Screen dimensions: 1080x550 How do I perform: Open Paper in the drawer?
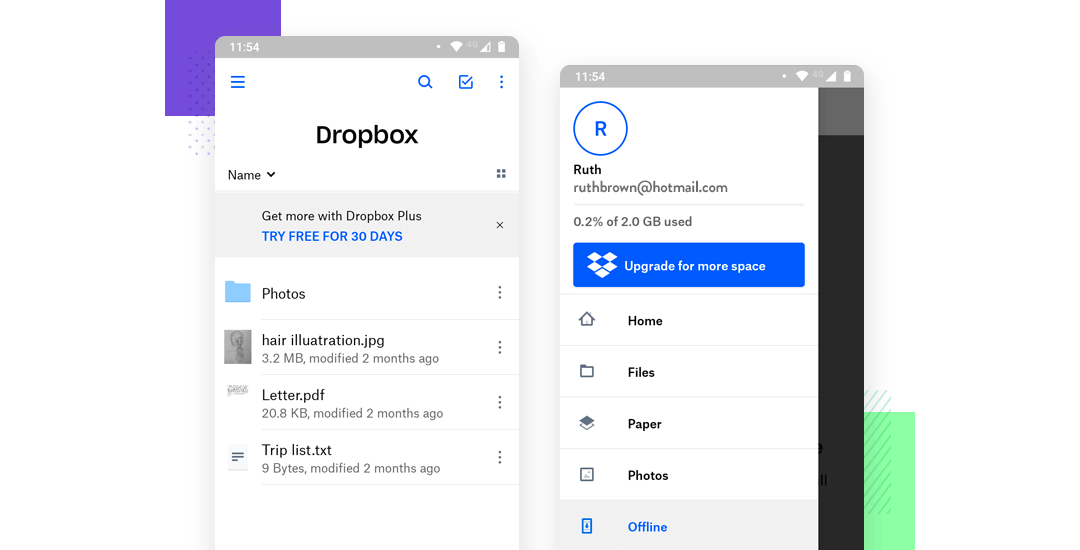pyautogui.click(x=689, y=423)
